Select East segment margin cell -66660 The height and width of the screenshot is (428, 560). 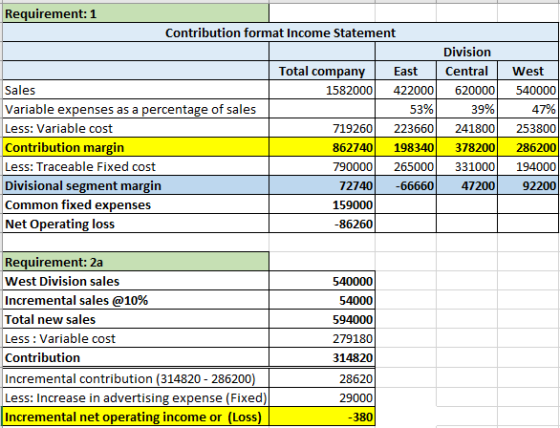tap(405, 185)
